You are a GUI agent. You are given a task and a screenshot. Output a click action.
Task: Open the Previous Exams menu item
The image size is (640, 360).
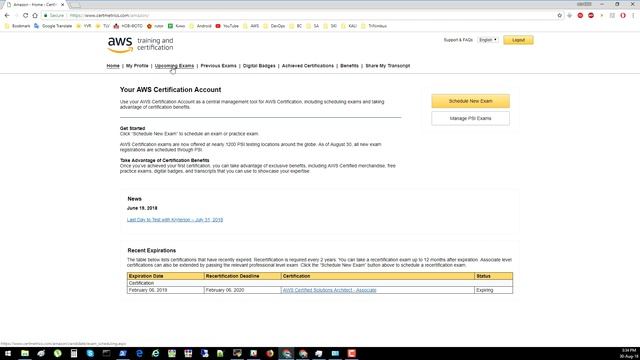(218, 66)
